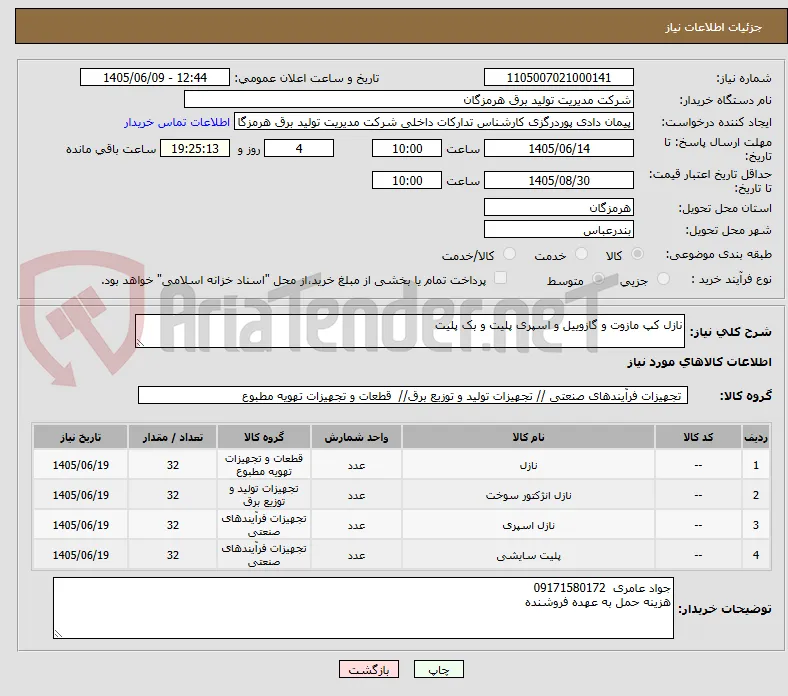The height and width of the screenshot is (696, 788).
Task: Click need date 1405/06/19 in row 1
Action: click(80, 465)
